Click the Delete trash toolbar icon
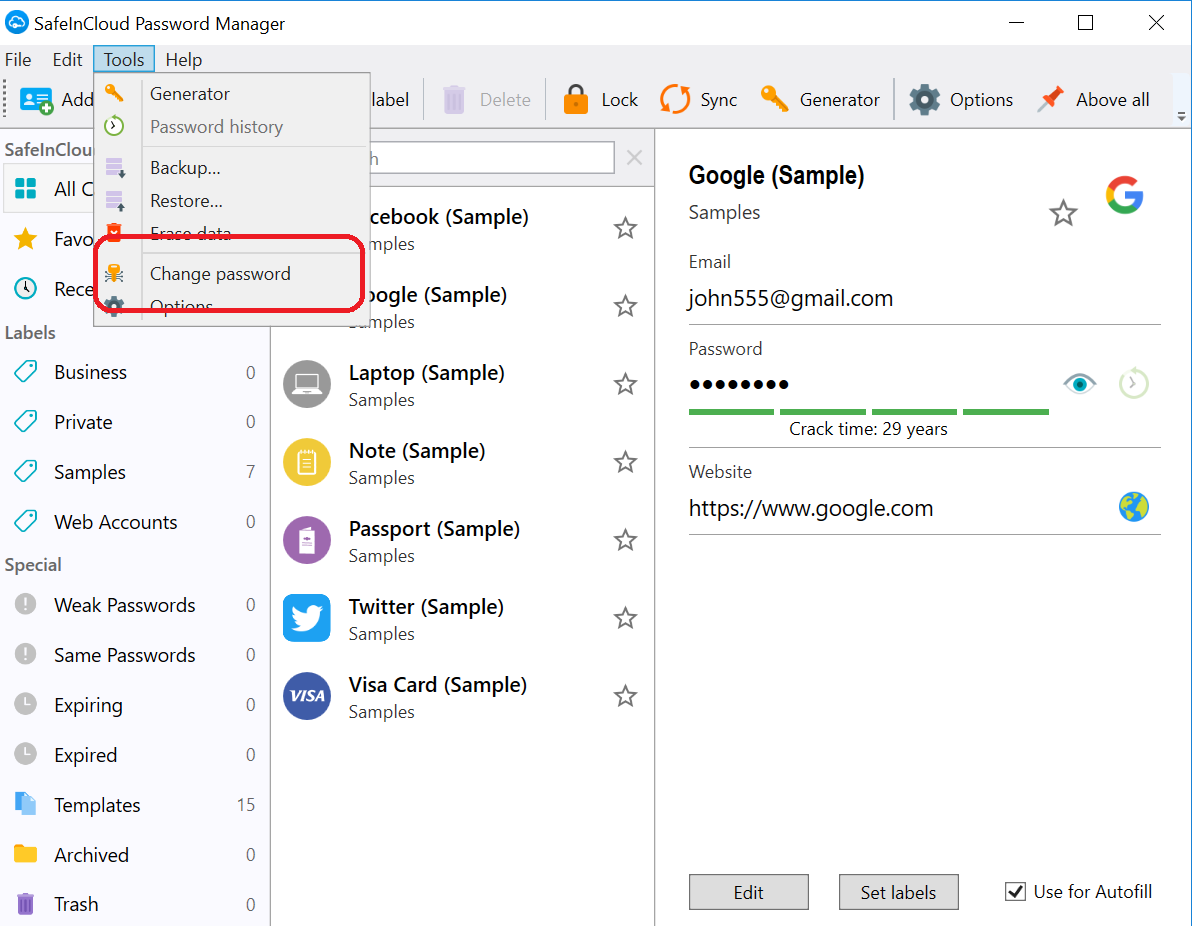Image resolution: width=1192 pixels, height=926 pixels. (x=454, y=100)
